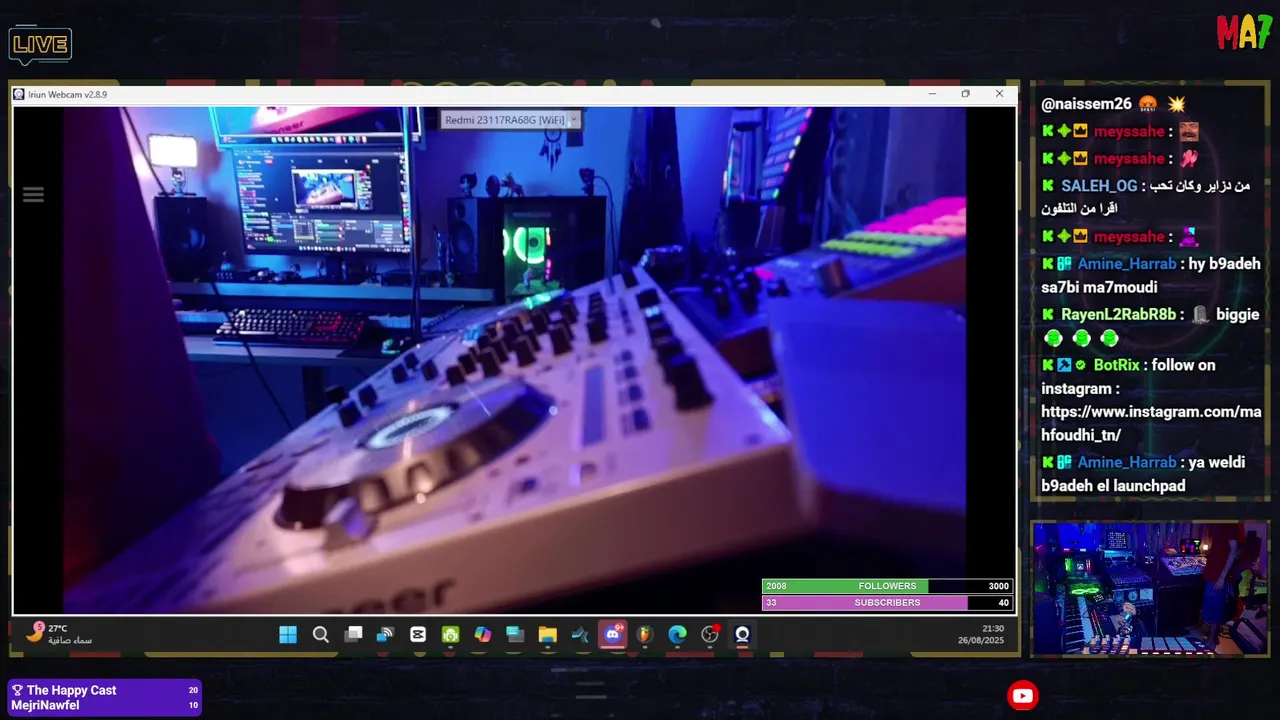This screenshot has width=1280, height=720.
Task: Click the Iriun Webcam title bar icon
Action: 19,94
